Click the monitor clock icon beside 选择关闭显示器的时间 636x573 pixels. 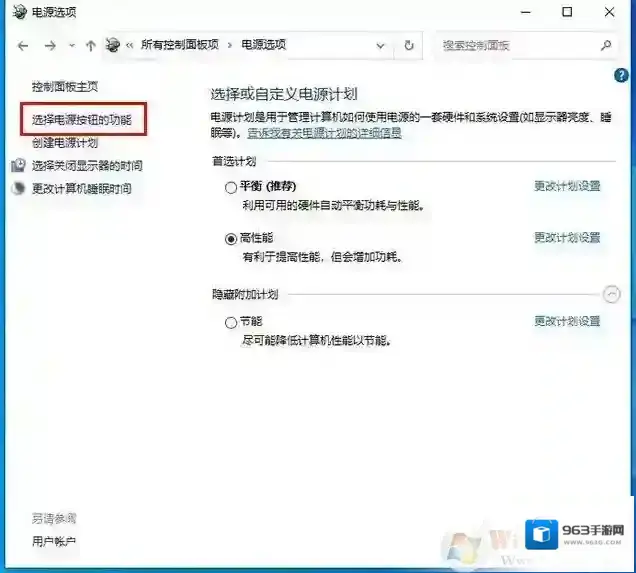tap(18, 165)
